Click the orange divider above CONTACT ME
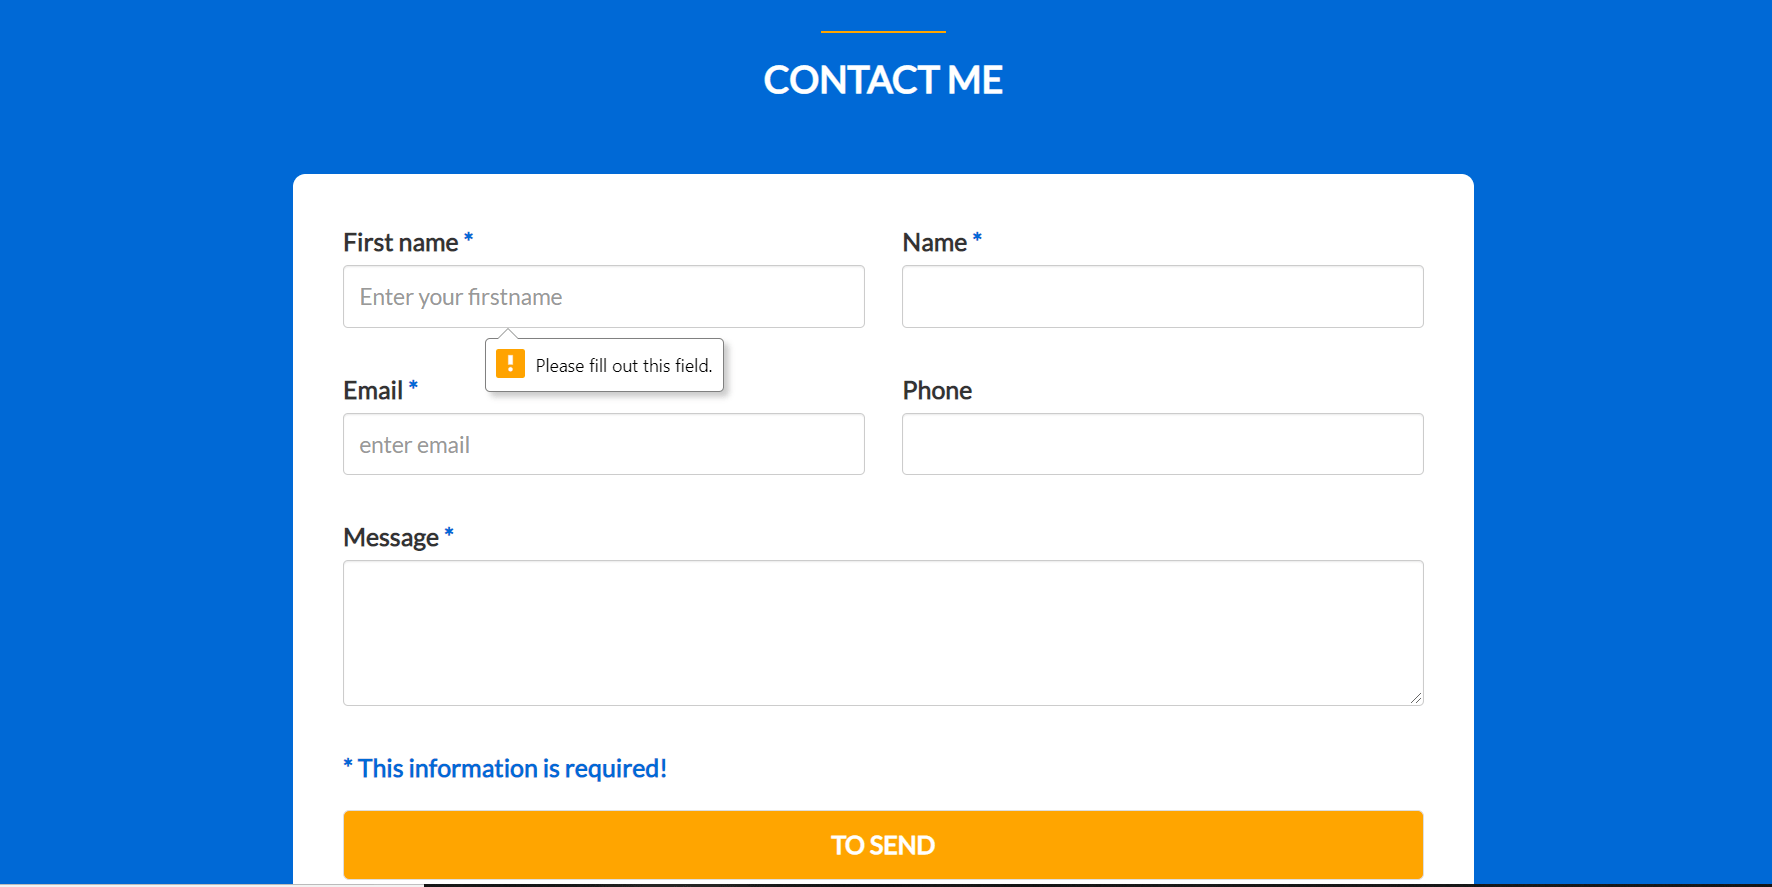 (x=883, y=31)
